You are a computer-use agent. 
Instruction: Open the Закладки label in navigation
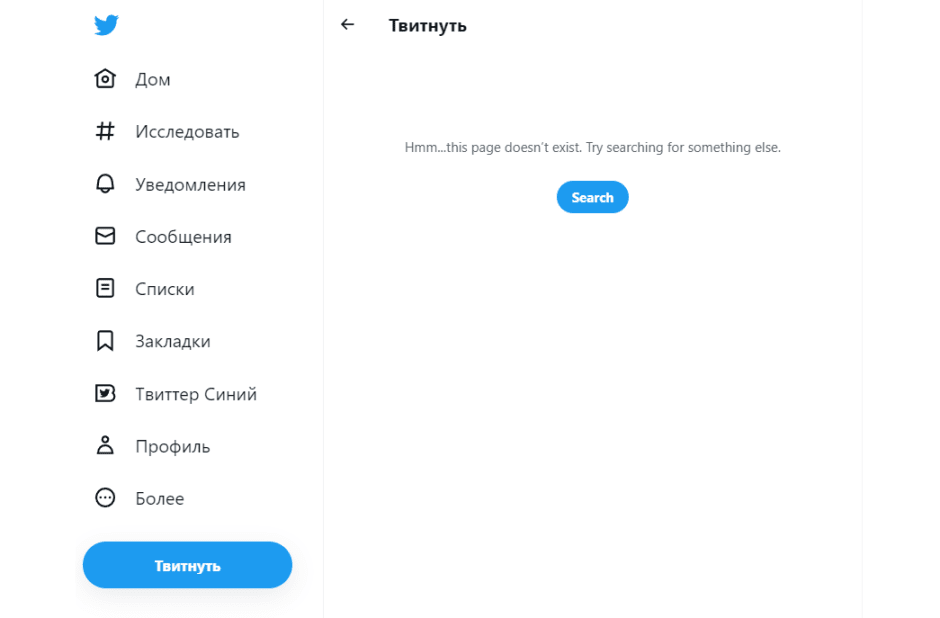(x=173, y=341)
